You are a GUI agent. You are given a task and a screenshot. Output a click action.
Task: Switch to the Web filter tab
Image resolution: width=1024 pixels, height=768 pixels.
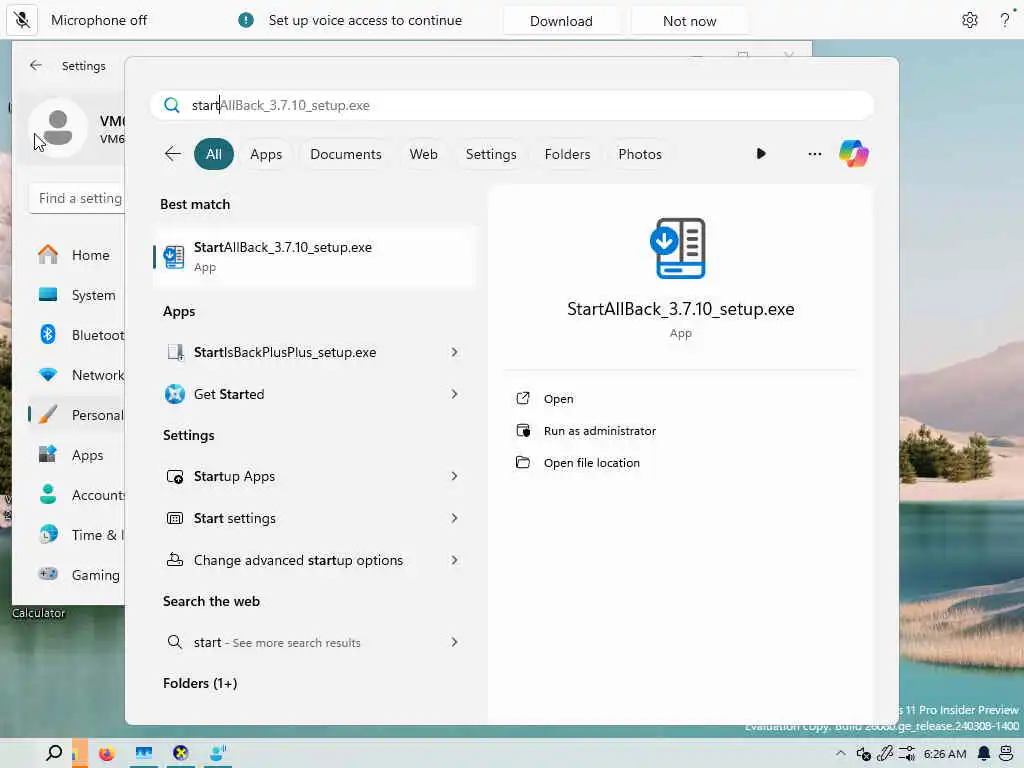click(423, 154)
